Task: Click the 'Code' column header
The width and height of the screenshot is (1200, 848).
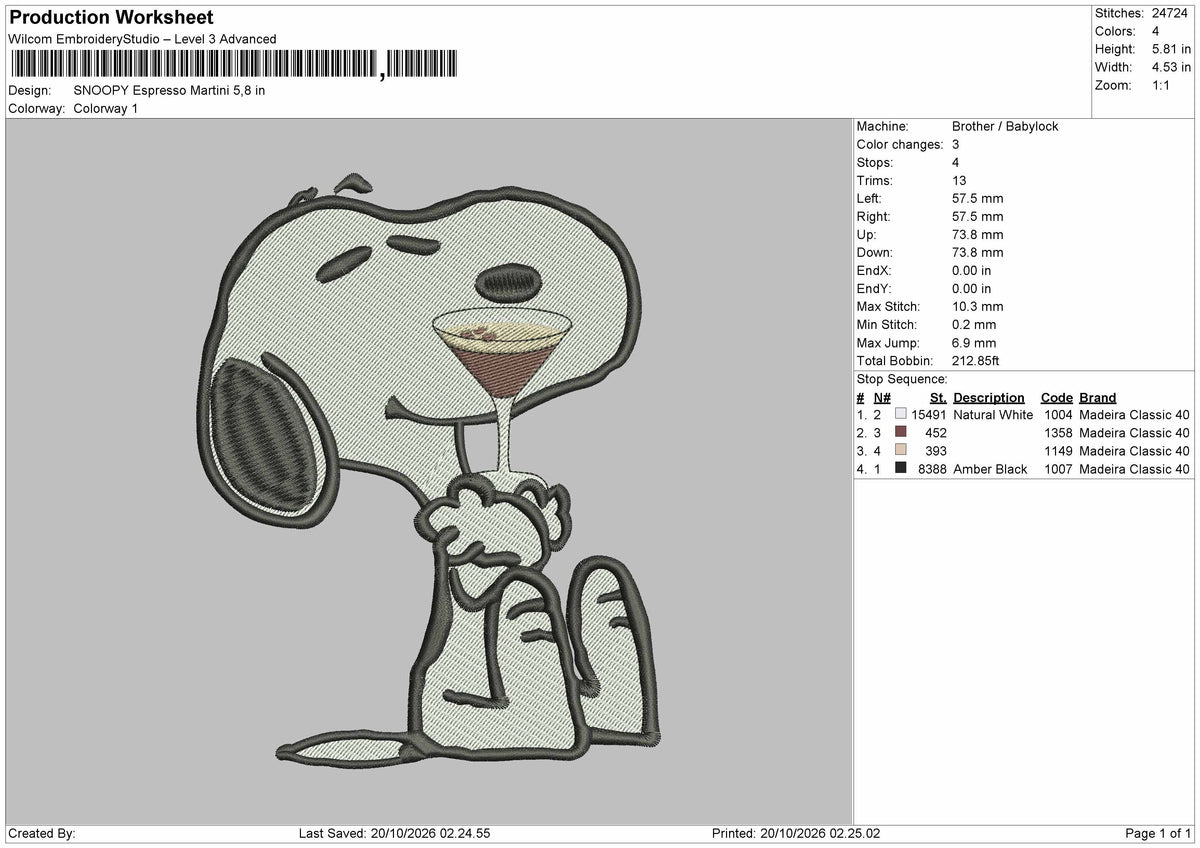Action: pyautogui.click(x=1056, y=397)
